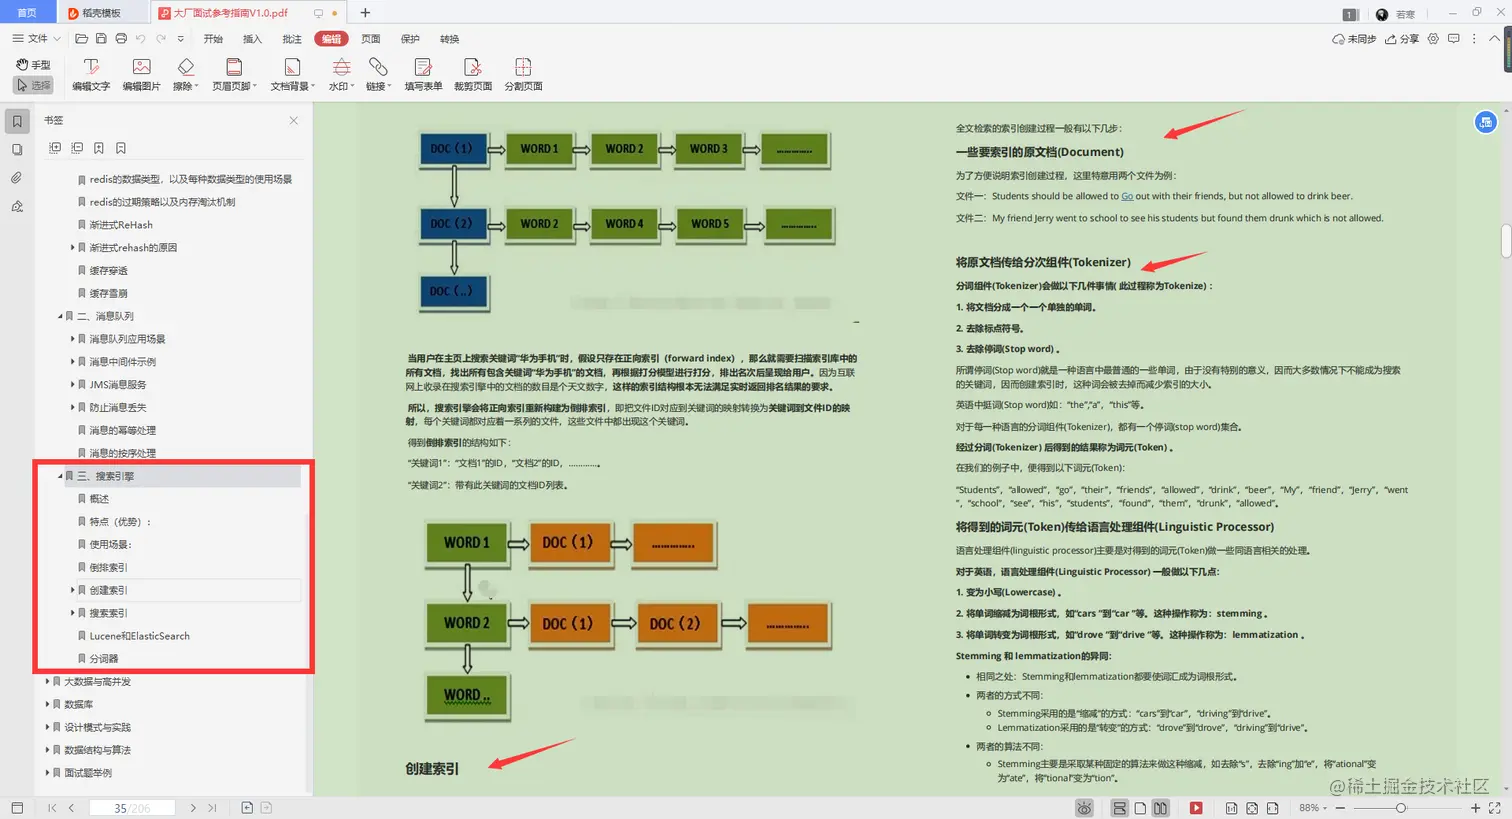Switch to the 稻壳模板 tab

(101, 13)
